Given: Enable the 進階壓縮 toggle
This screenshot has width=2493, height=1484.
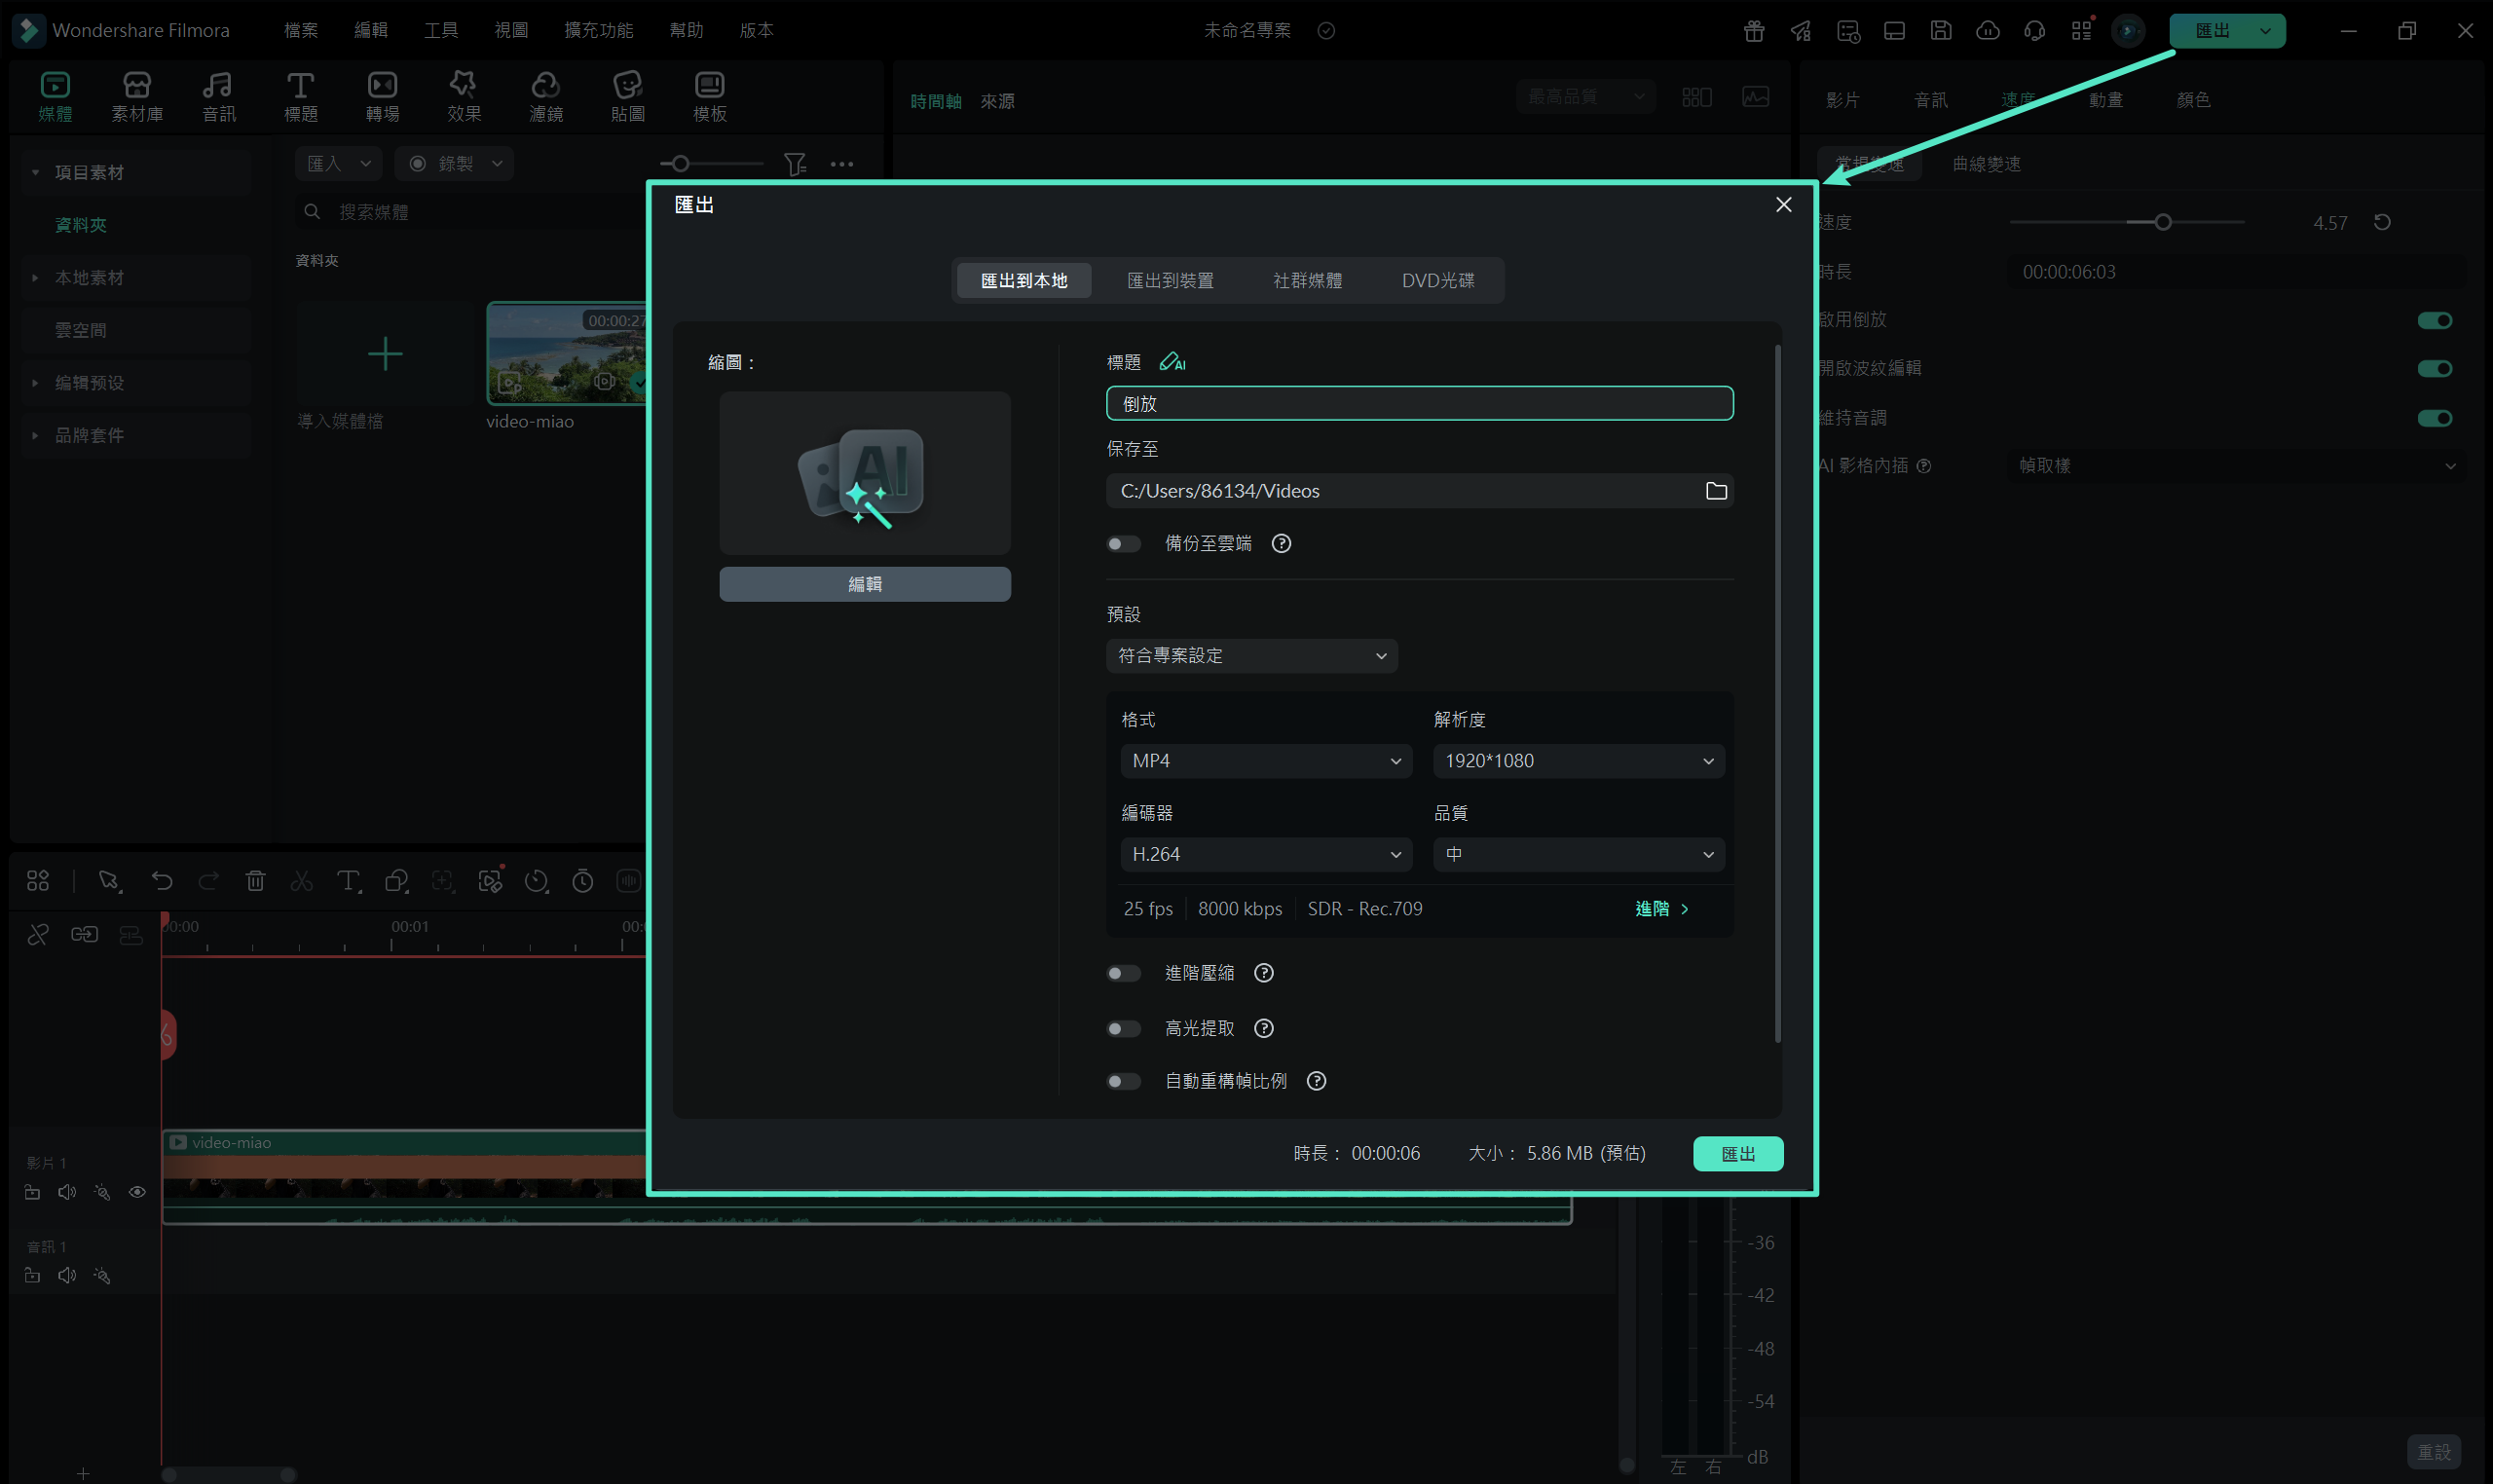Looking at the screenshot, I should point(1123,973).
